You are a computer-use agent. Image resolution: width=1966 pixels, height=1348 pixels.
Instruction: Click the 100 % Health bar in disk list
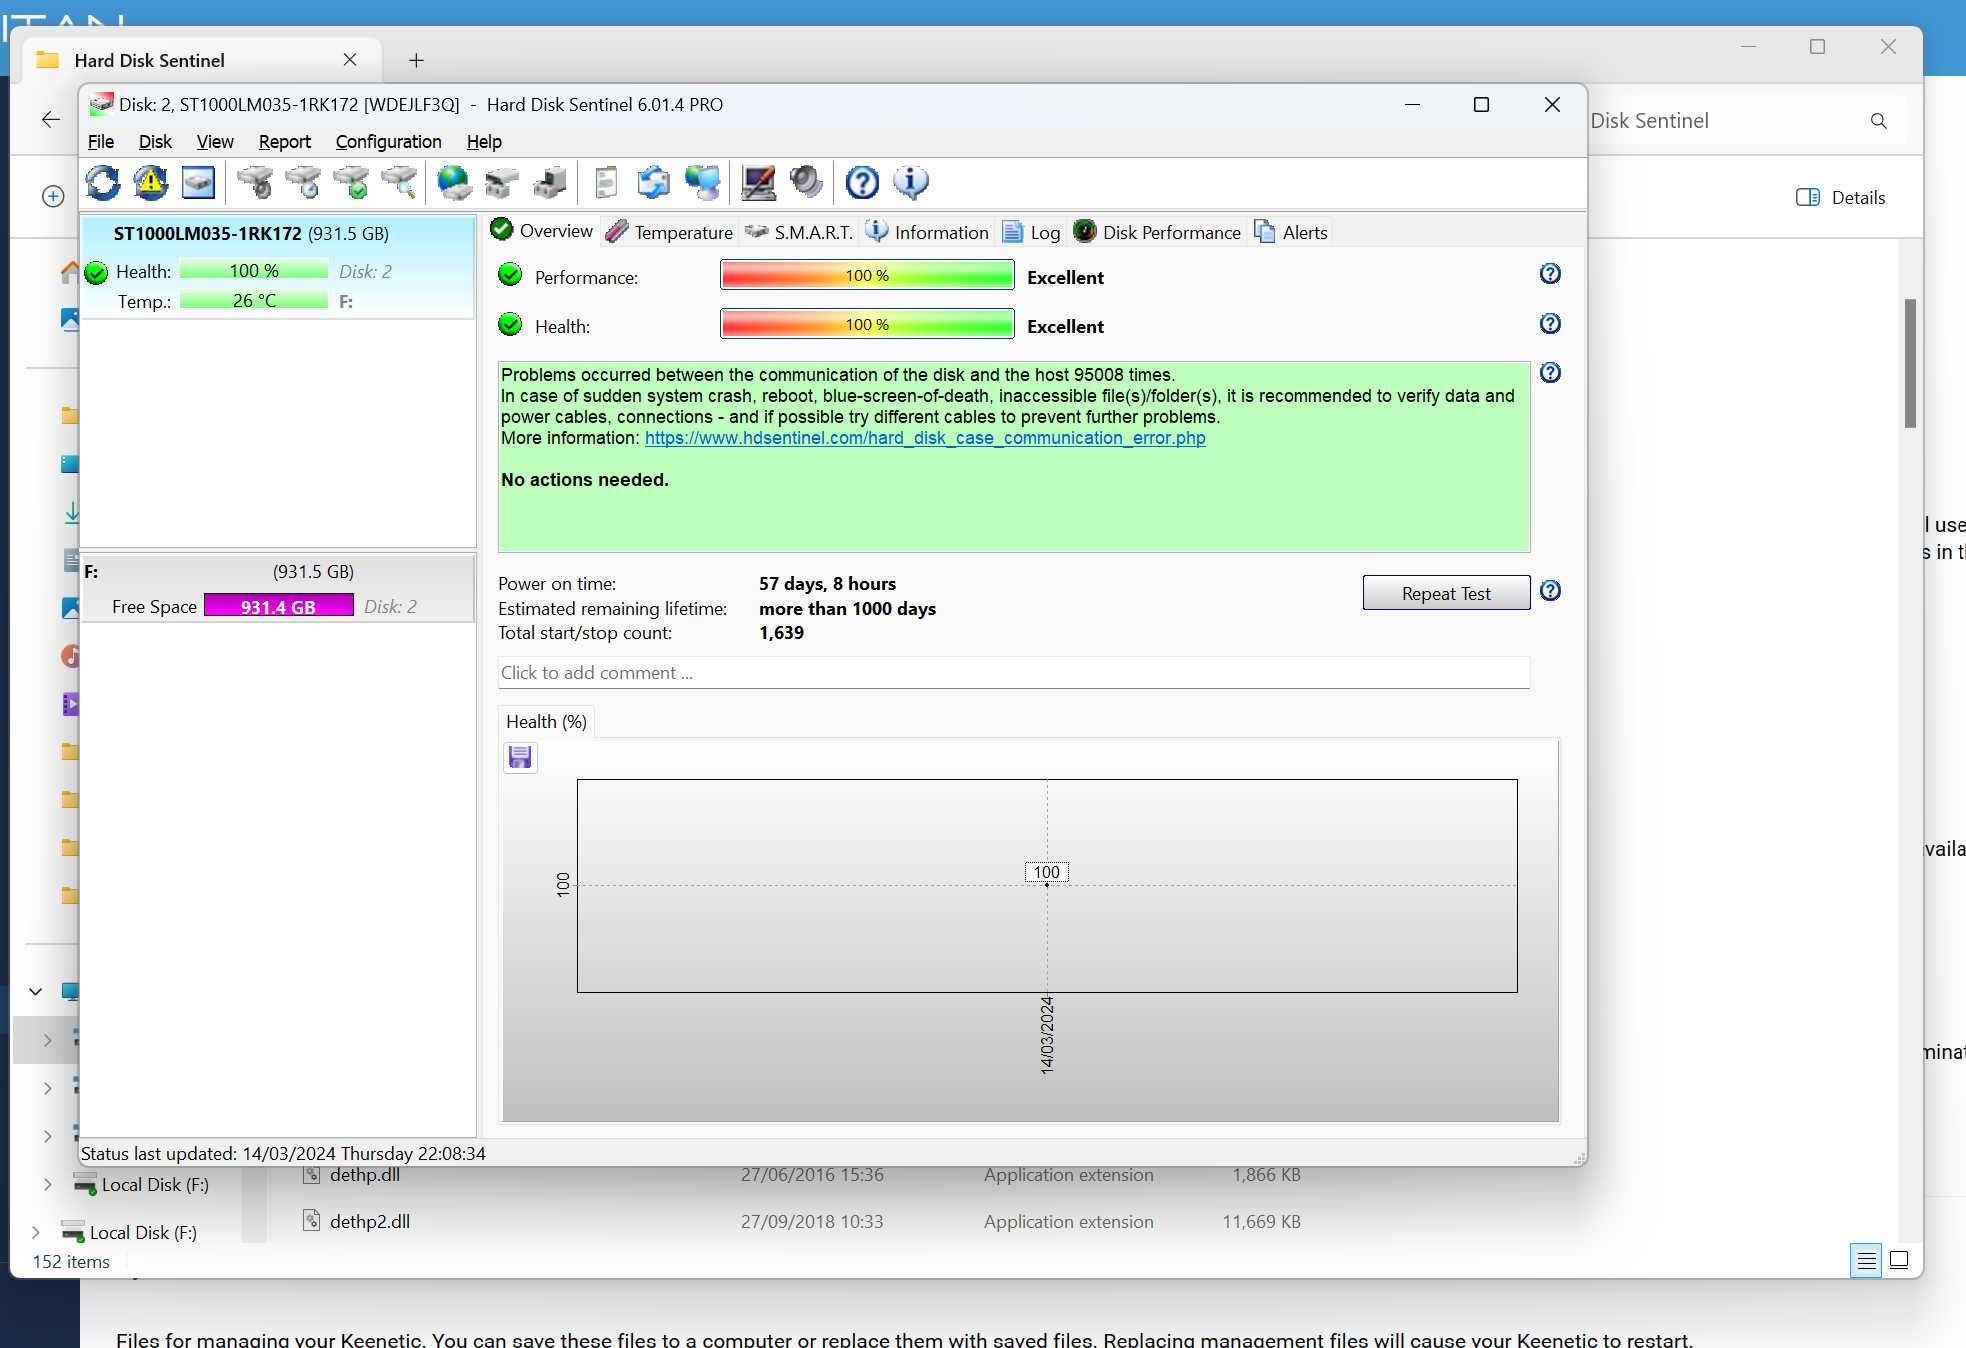point(254,271)
